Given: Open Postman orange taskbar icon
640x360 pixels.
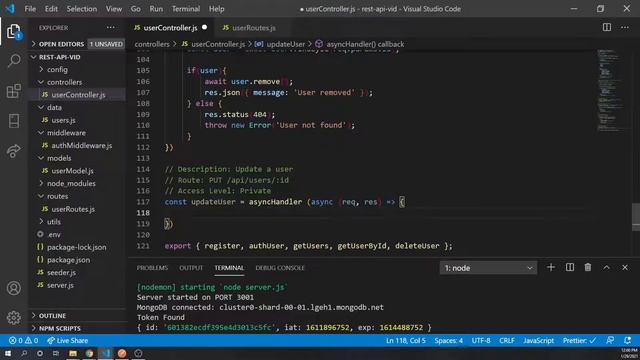Looking at the screenshot, I should tap(122, 353).
